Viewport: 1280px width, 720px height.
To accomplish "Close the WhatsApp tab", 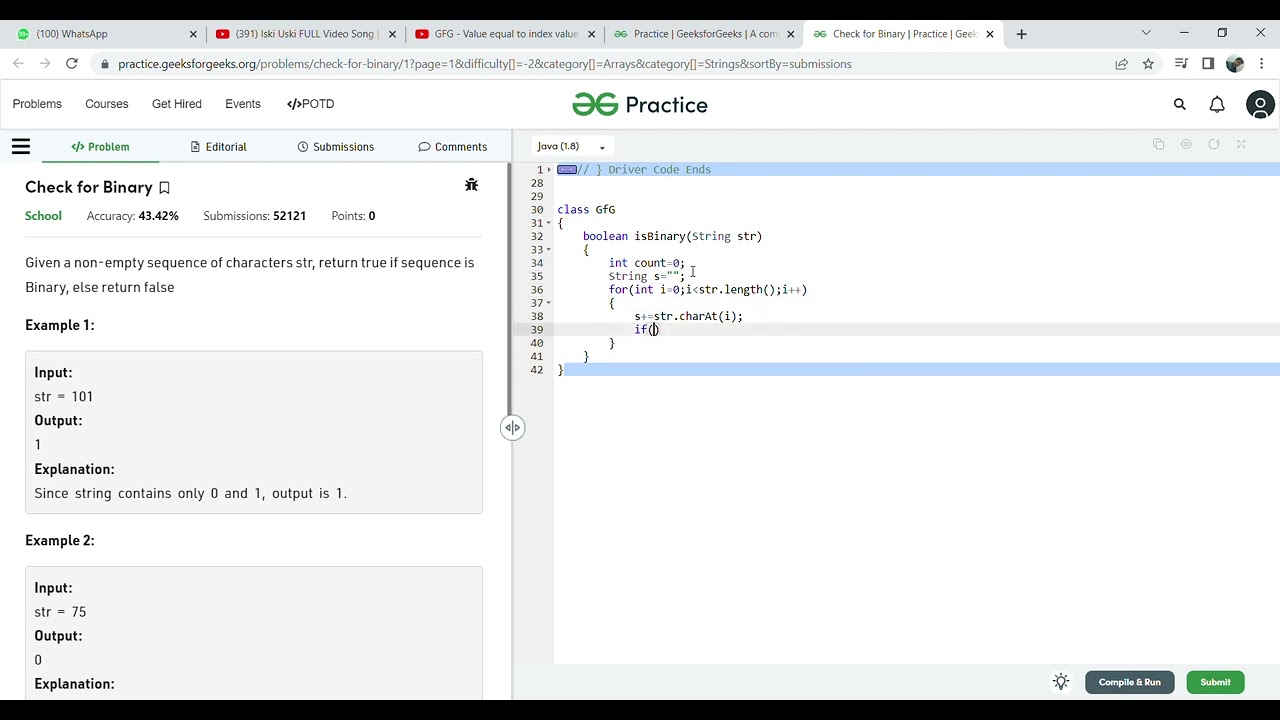I will 193,34.
